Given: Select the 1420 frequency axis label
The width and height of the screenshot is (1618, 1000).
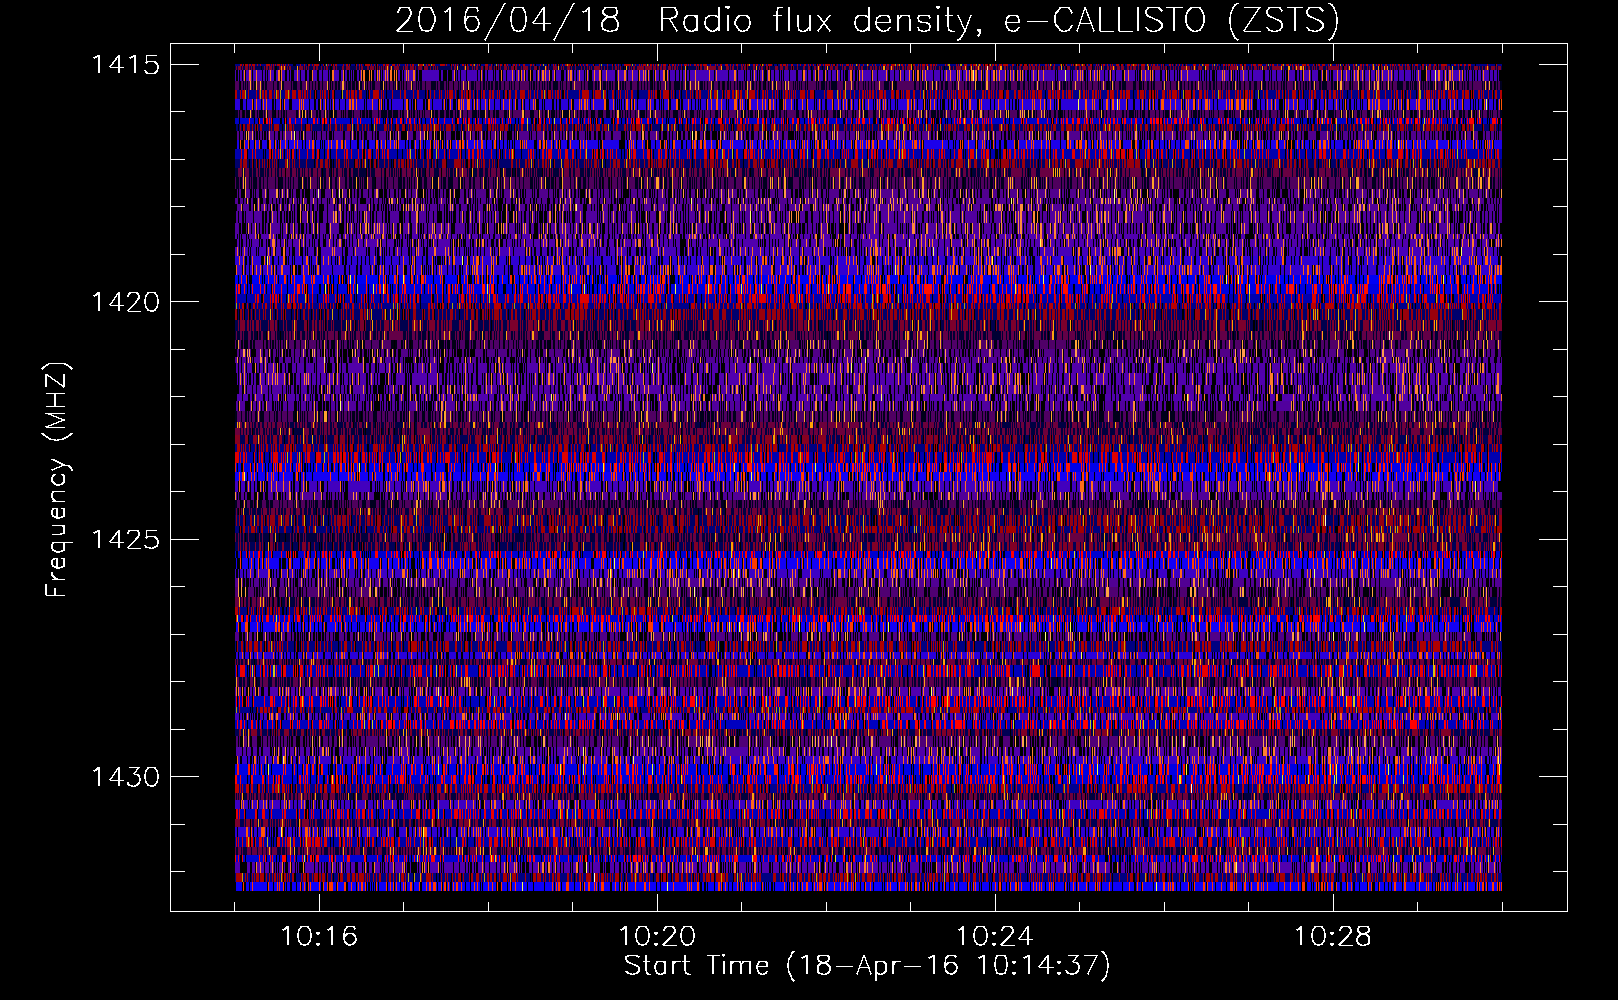Looking at the screenshot, I should tap(125, 302).
